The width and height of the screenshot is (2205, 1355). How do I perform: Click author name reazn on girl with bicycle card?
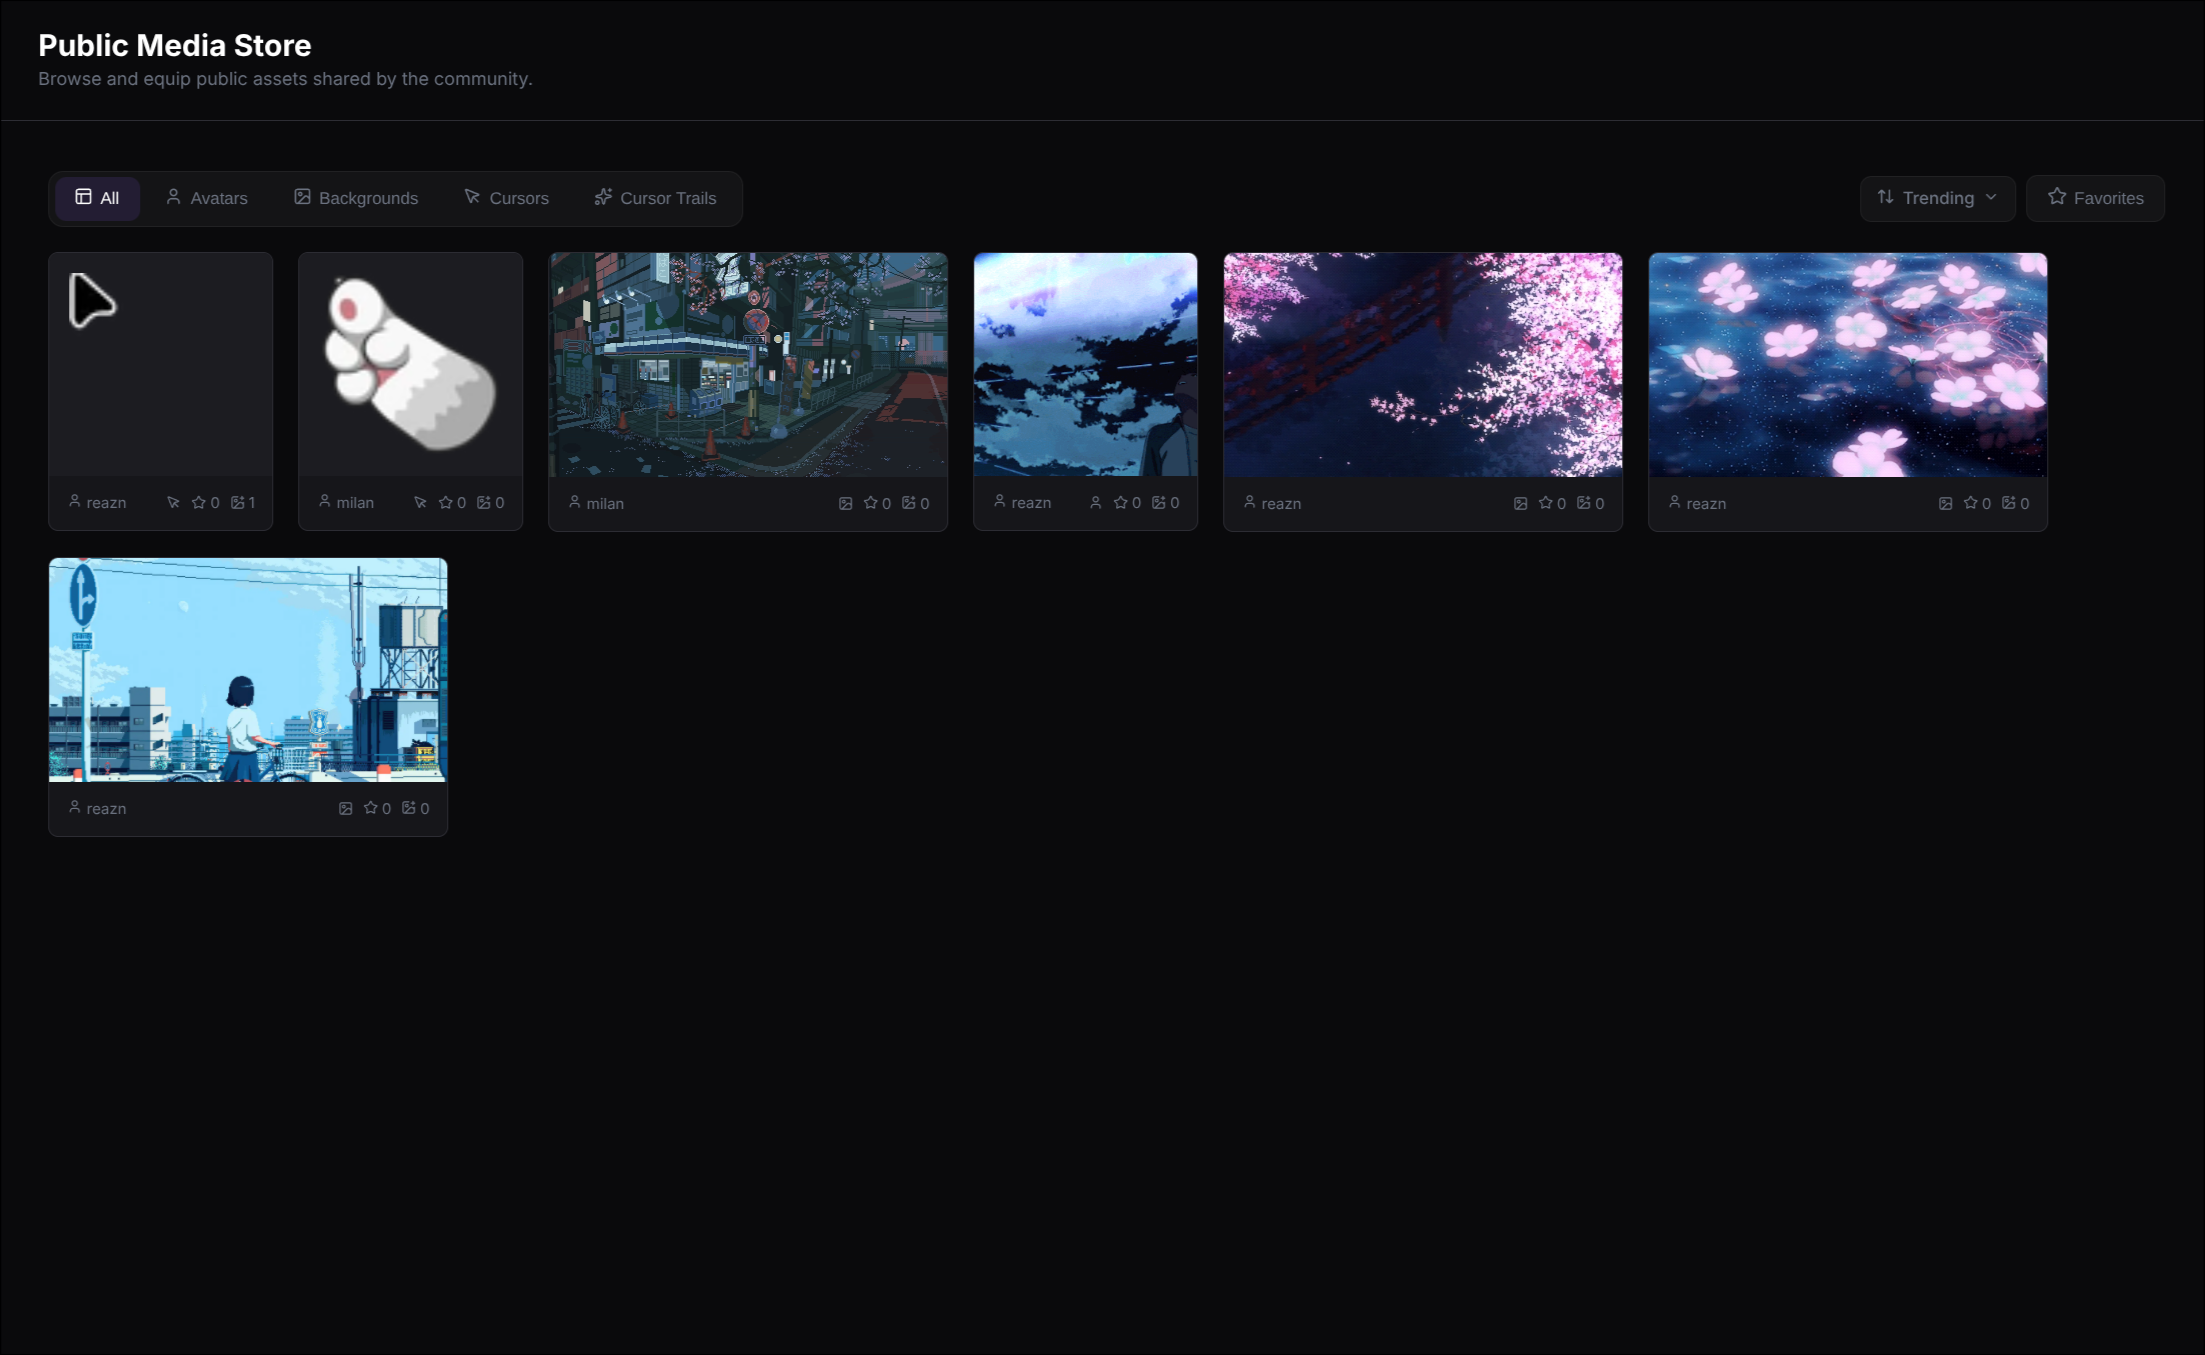(106, 809)
